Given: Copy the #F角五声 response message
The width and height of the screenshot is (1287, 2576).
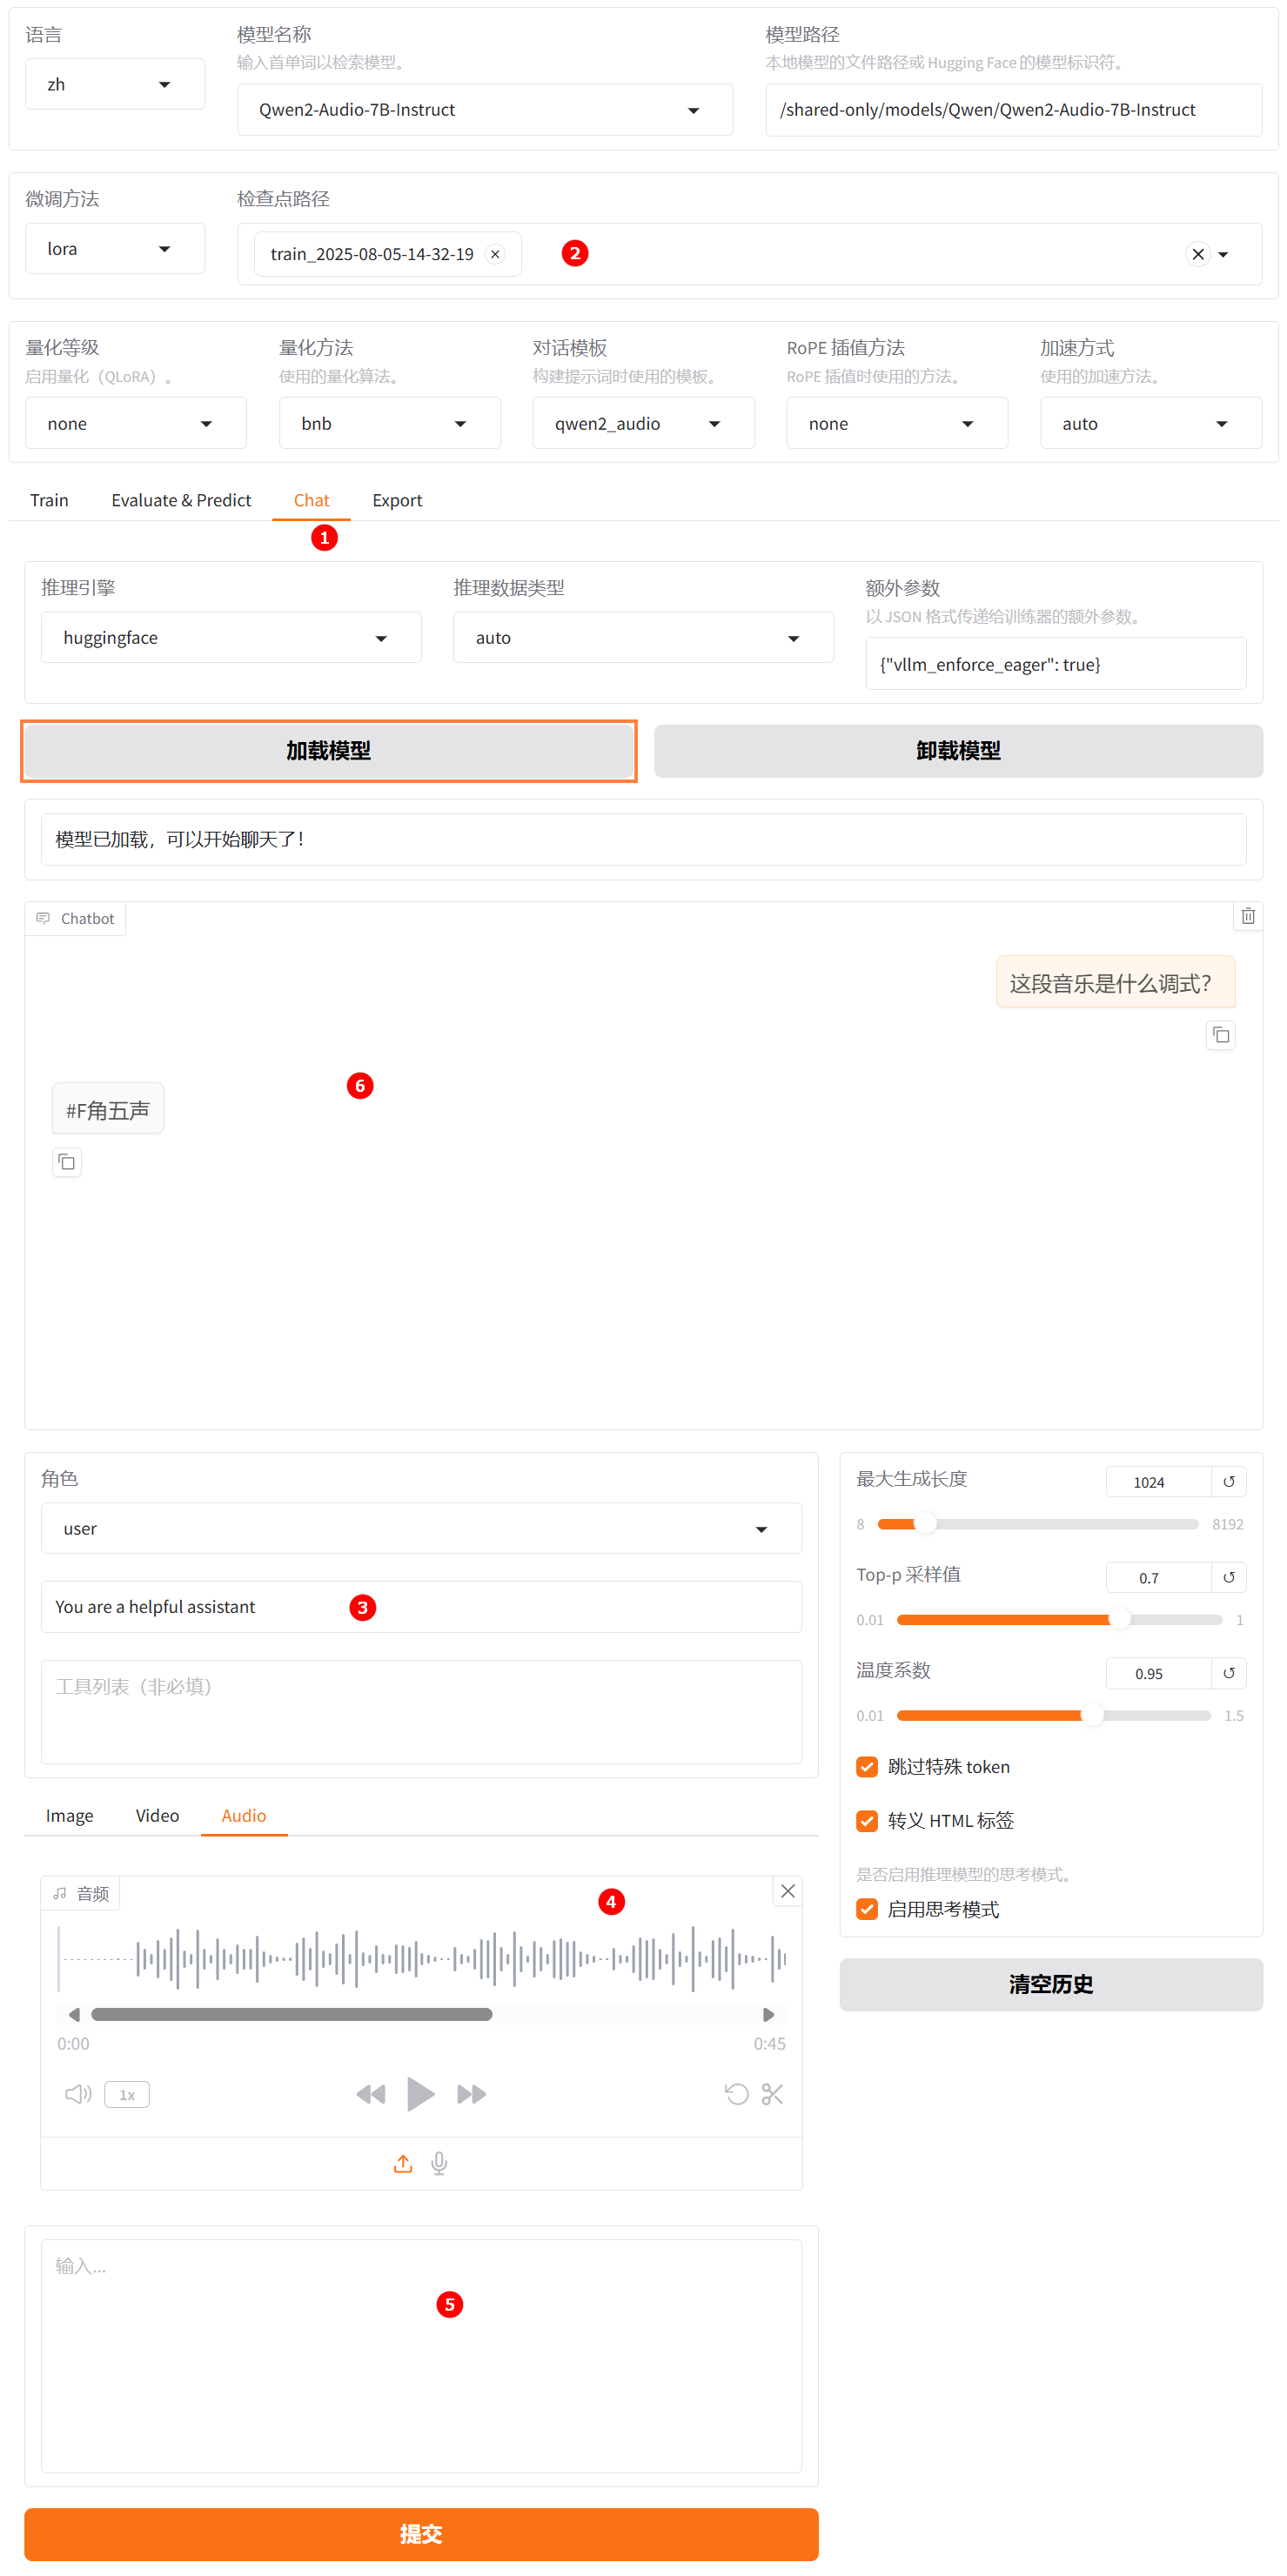Looking at the screenshot, I should coord(67,1161).
